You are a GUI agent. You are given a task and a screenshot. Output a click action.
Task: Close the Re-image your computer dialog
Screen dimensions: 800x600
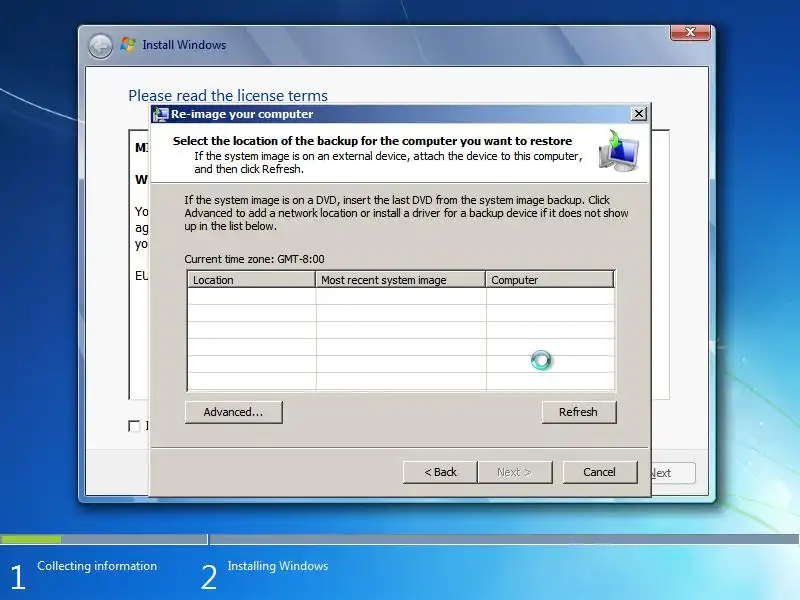639,114
